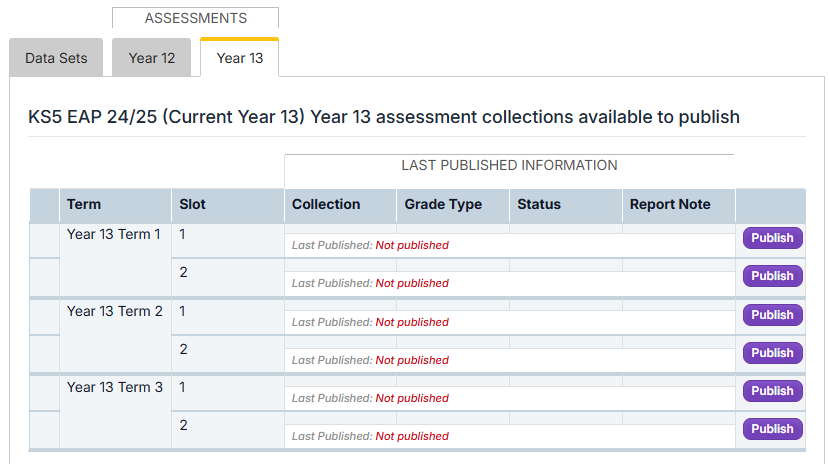
Task: Click the Slot column header
Action: click(x=192, y=204)
